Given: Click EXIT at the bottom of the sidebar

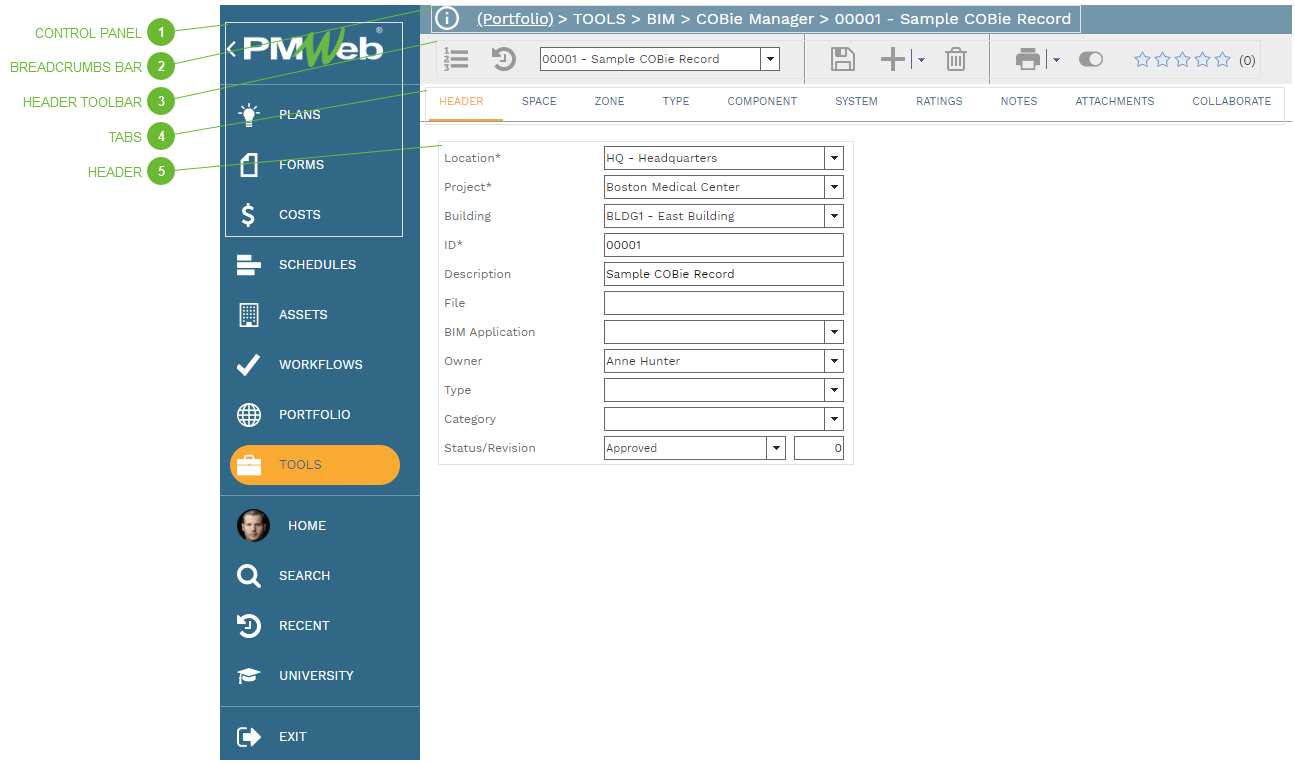Looking at the screenshot, I should click(292, 736).
